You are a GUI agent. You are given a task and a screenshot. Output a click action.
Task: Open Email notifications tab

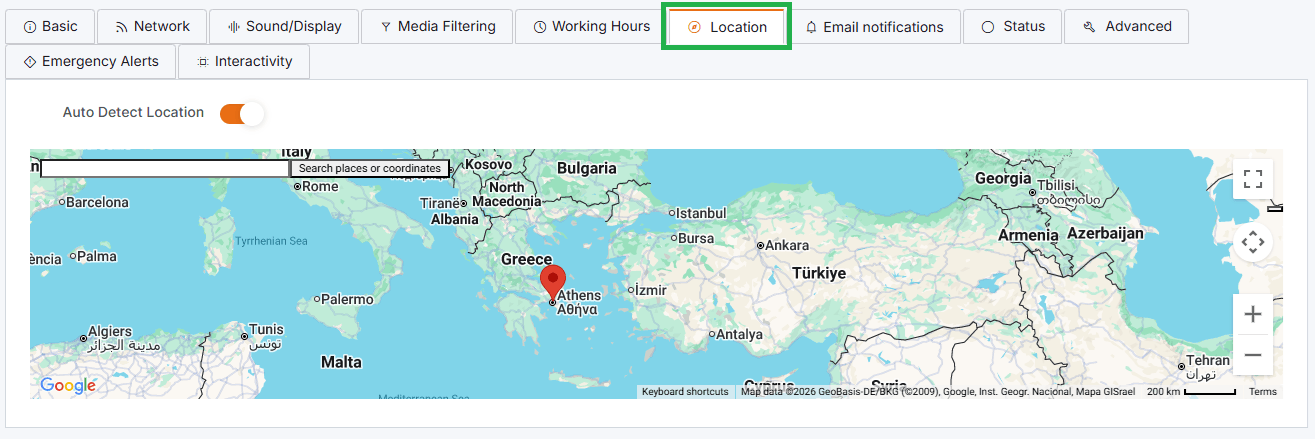tap(874, 27)
